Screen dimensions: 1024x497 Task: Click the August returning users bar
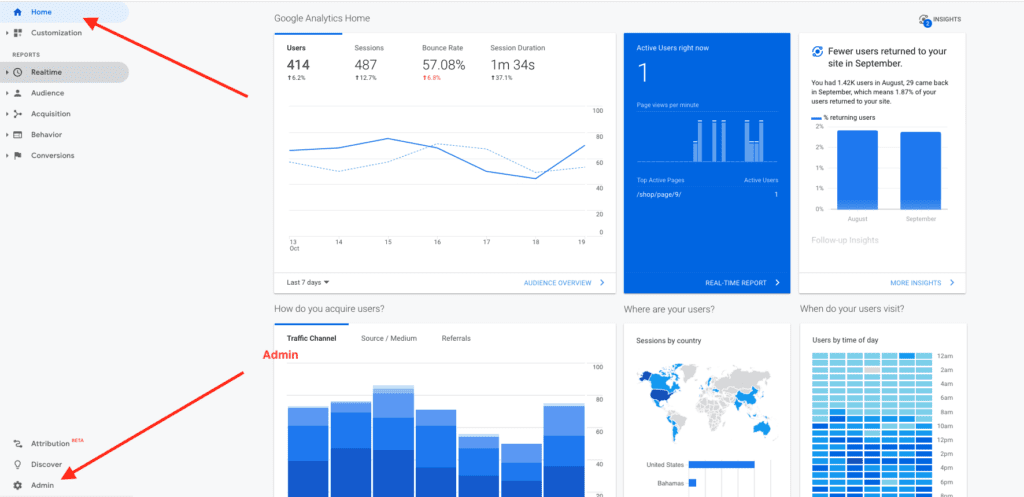click(x=857, y=170)
